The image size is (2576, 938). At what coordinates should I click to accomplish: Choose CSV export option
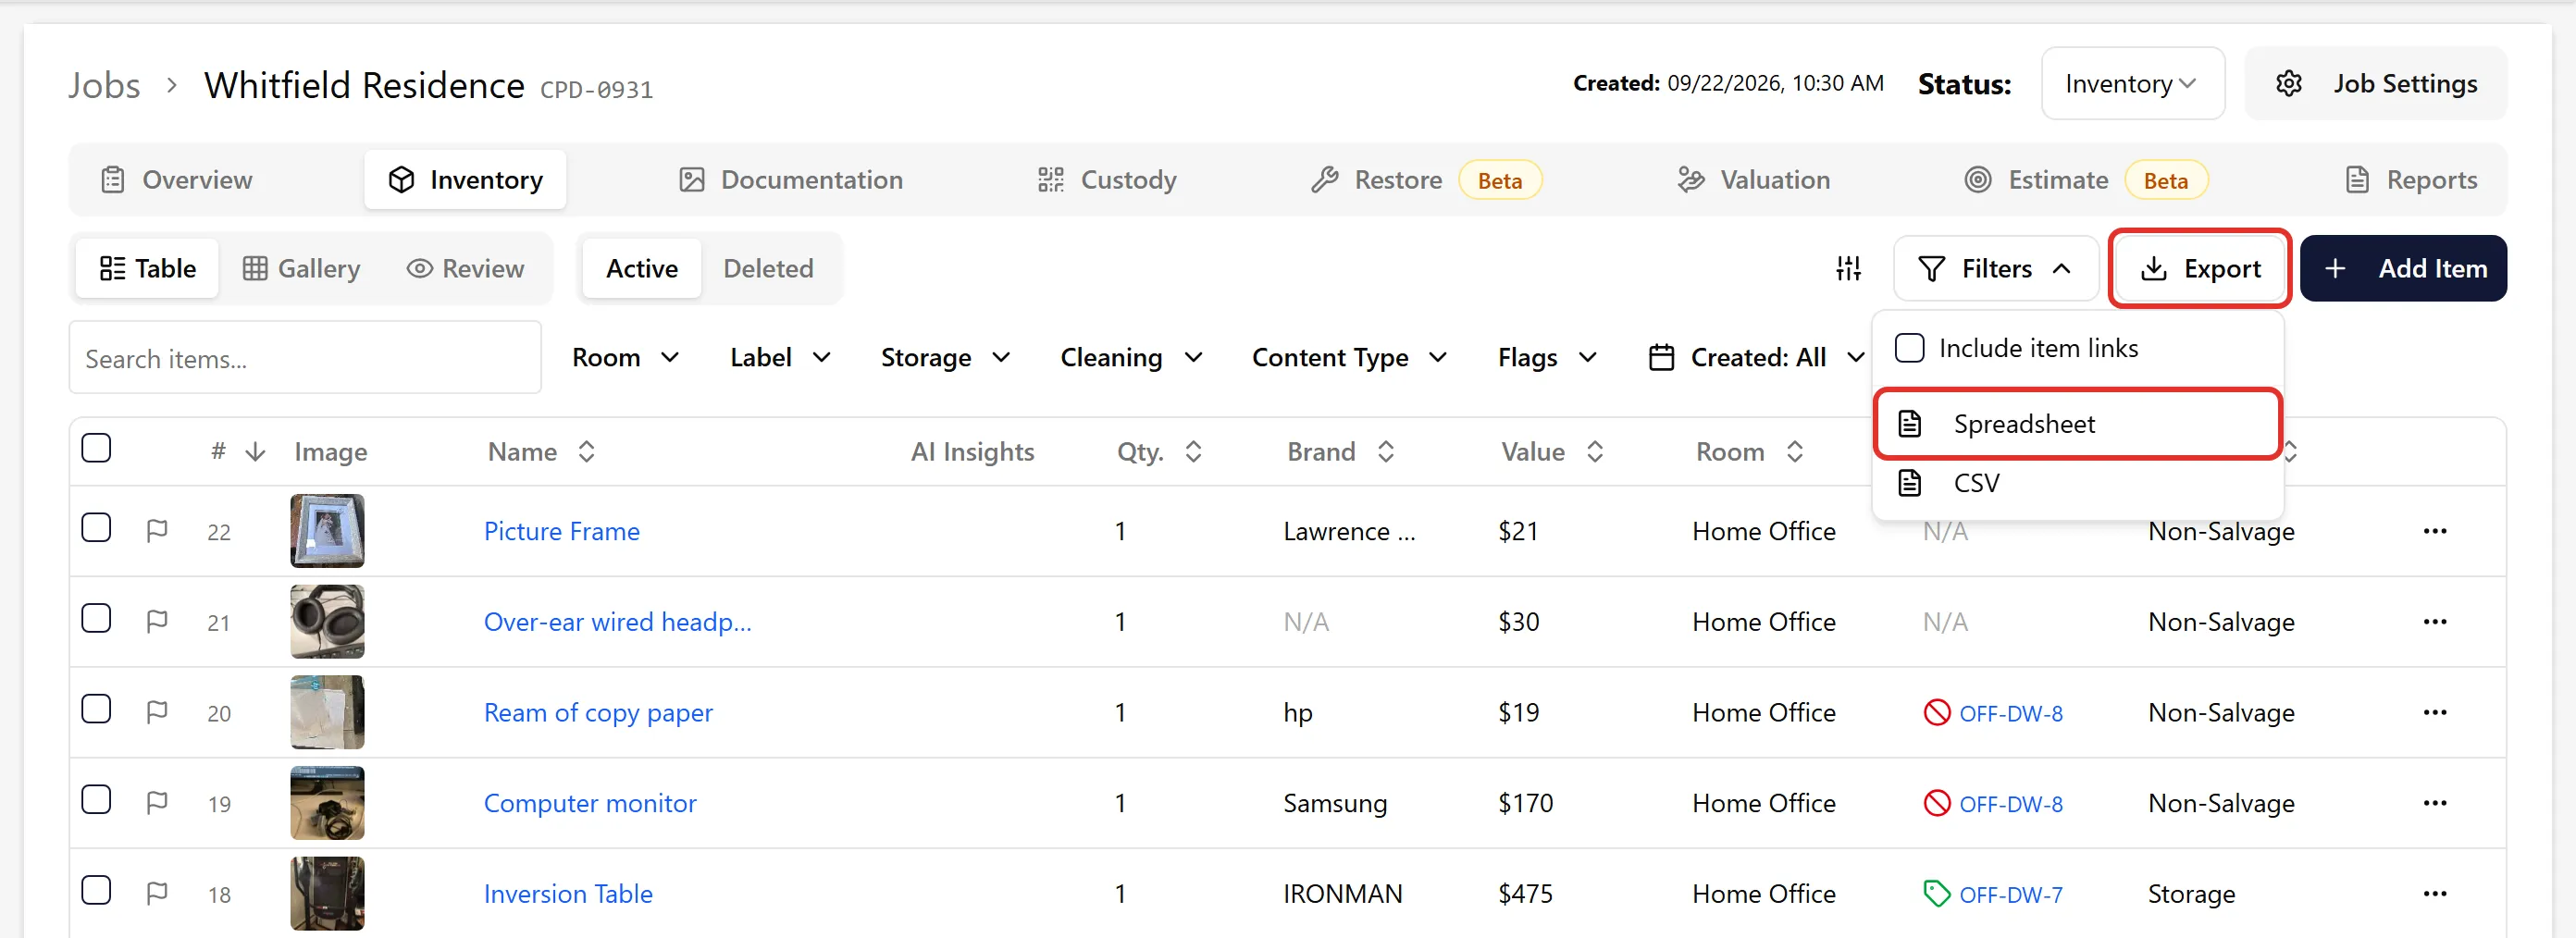tap(2077, 483)
